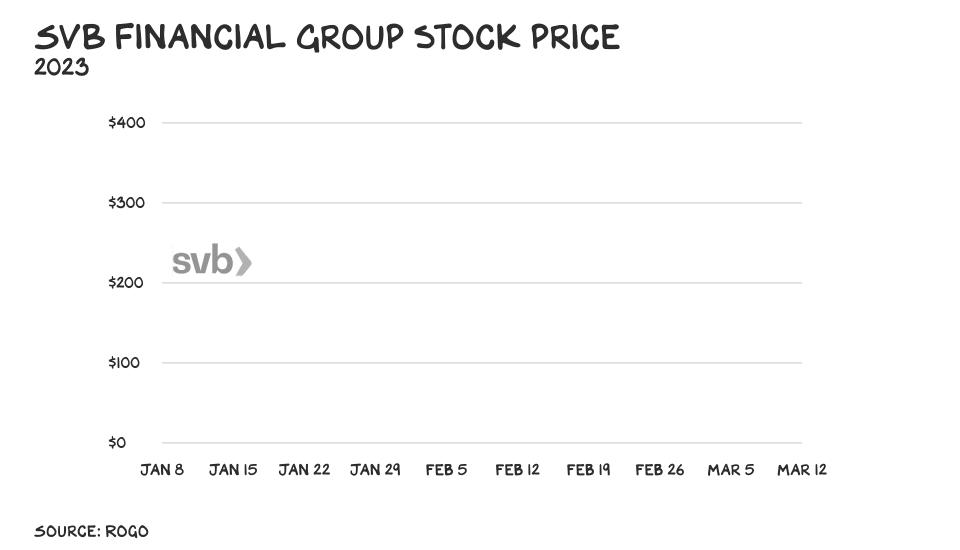Click the Source: Rogo attribution text
The width and height of the screenshot is (960, 550).
[x=91, y=531]
